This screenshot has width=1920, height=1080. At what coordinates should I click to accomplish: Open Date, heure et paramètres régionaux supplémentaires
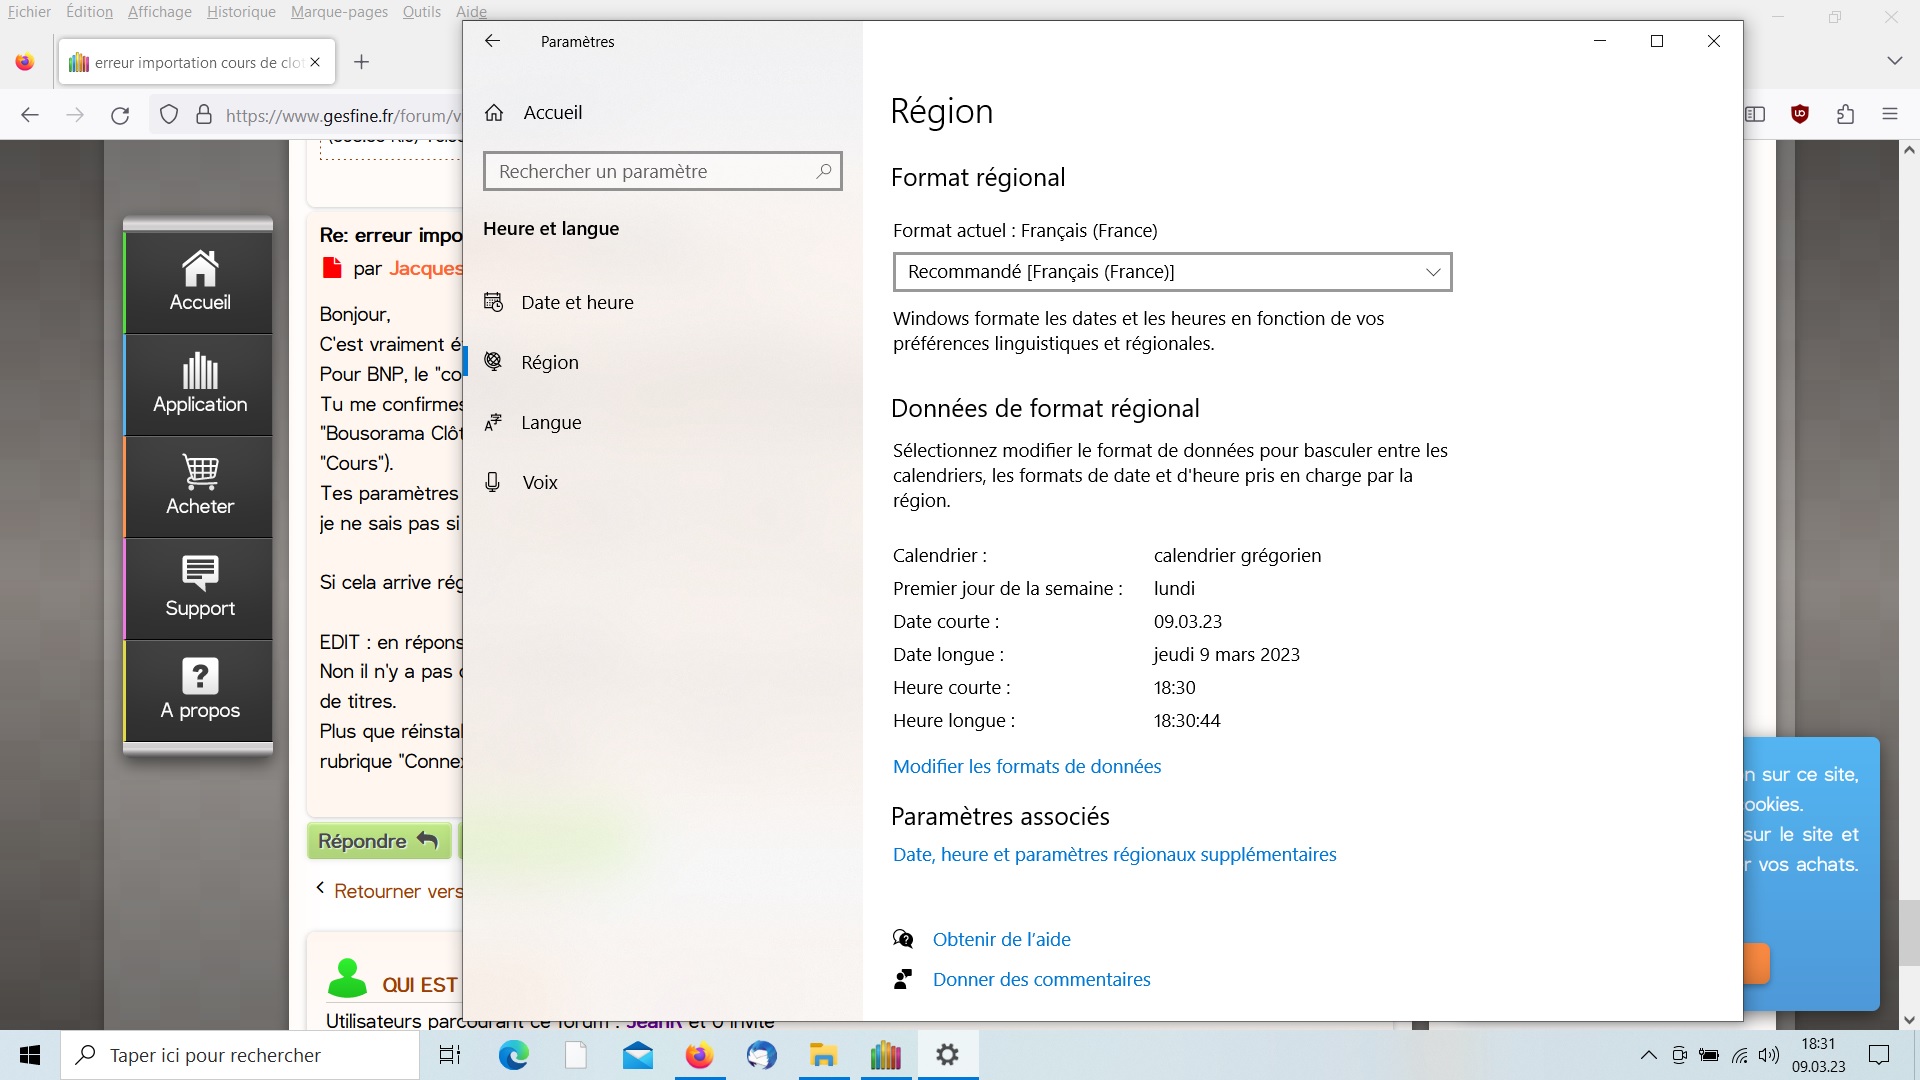(x=1114, y=855)
